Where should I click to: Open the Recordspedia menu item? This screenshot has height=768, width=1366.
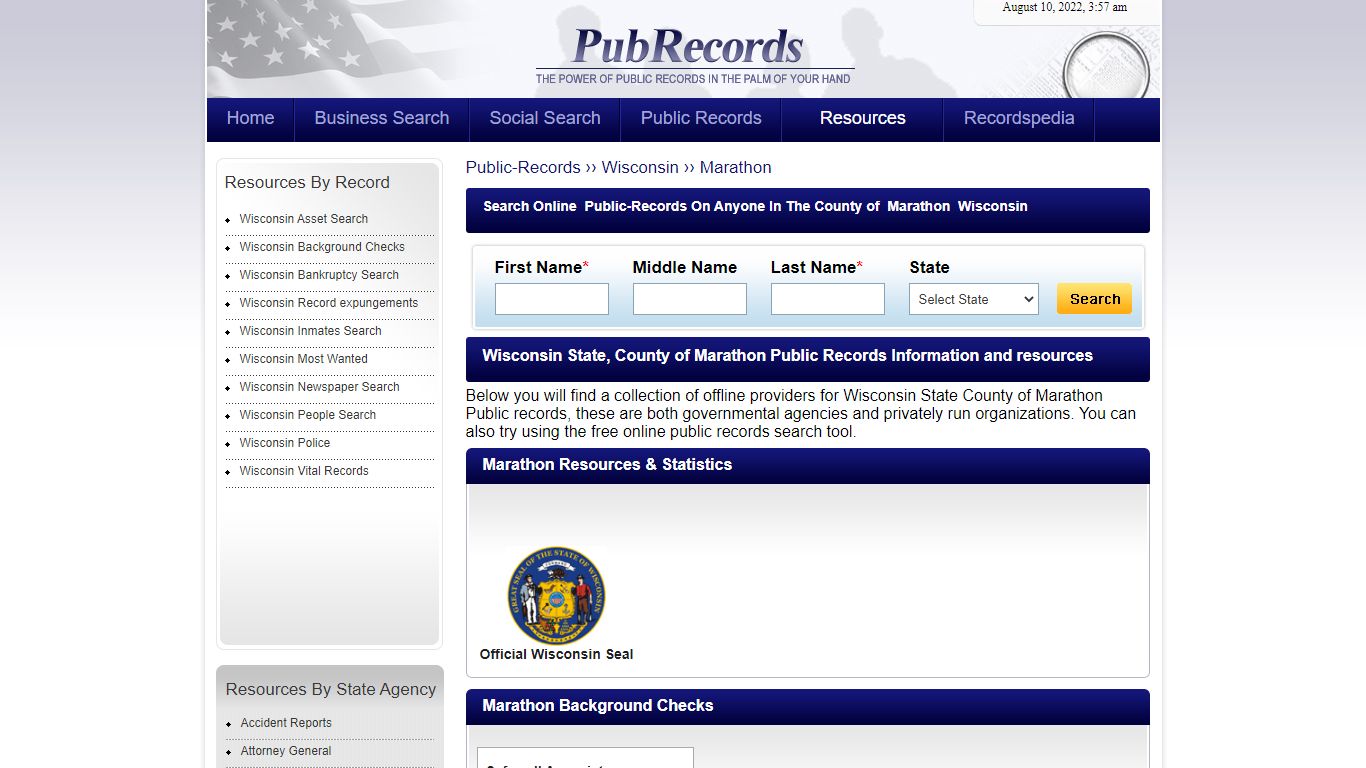(1019, 118)
